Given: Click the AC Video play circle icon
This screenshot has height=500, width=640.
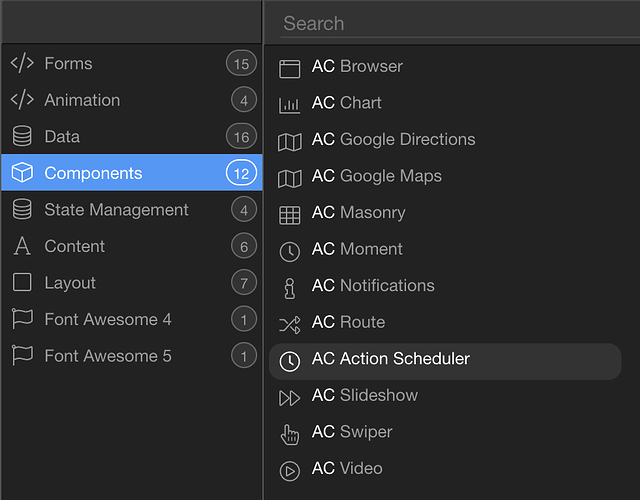Looking at the screenshot, I should point(289,471).
